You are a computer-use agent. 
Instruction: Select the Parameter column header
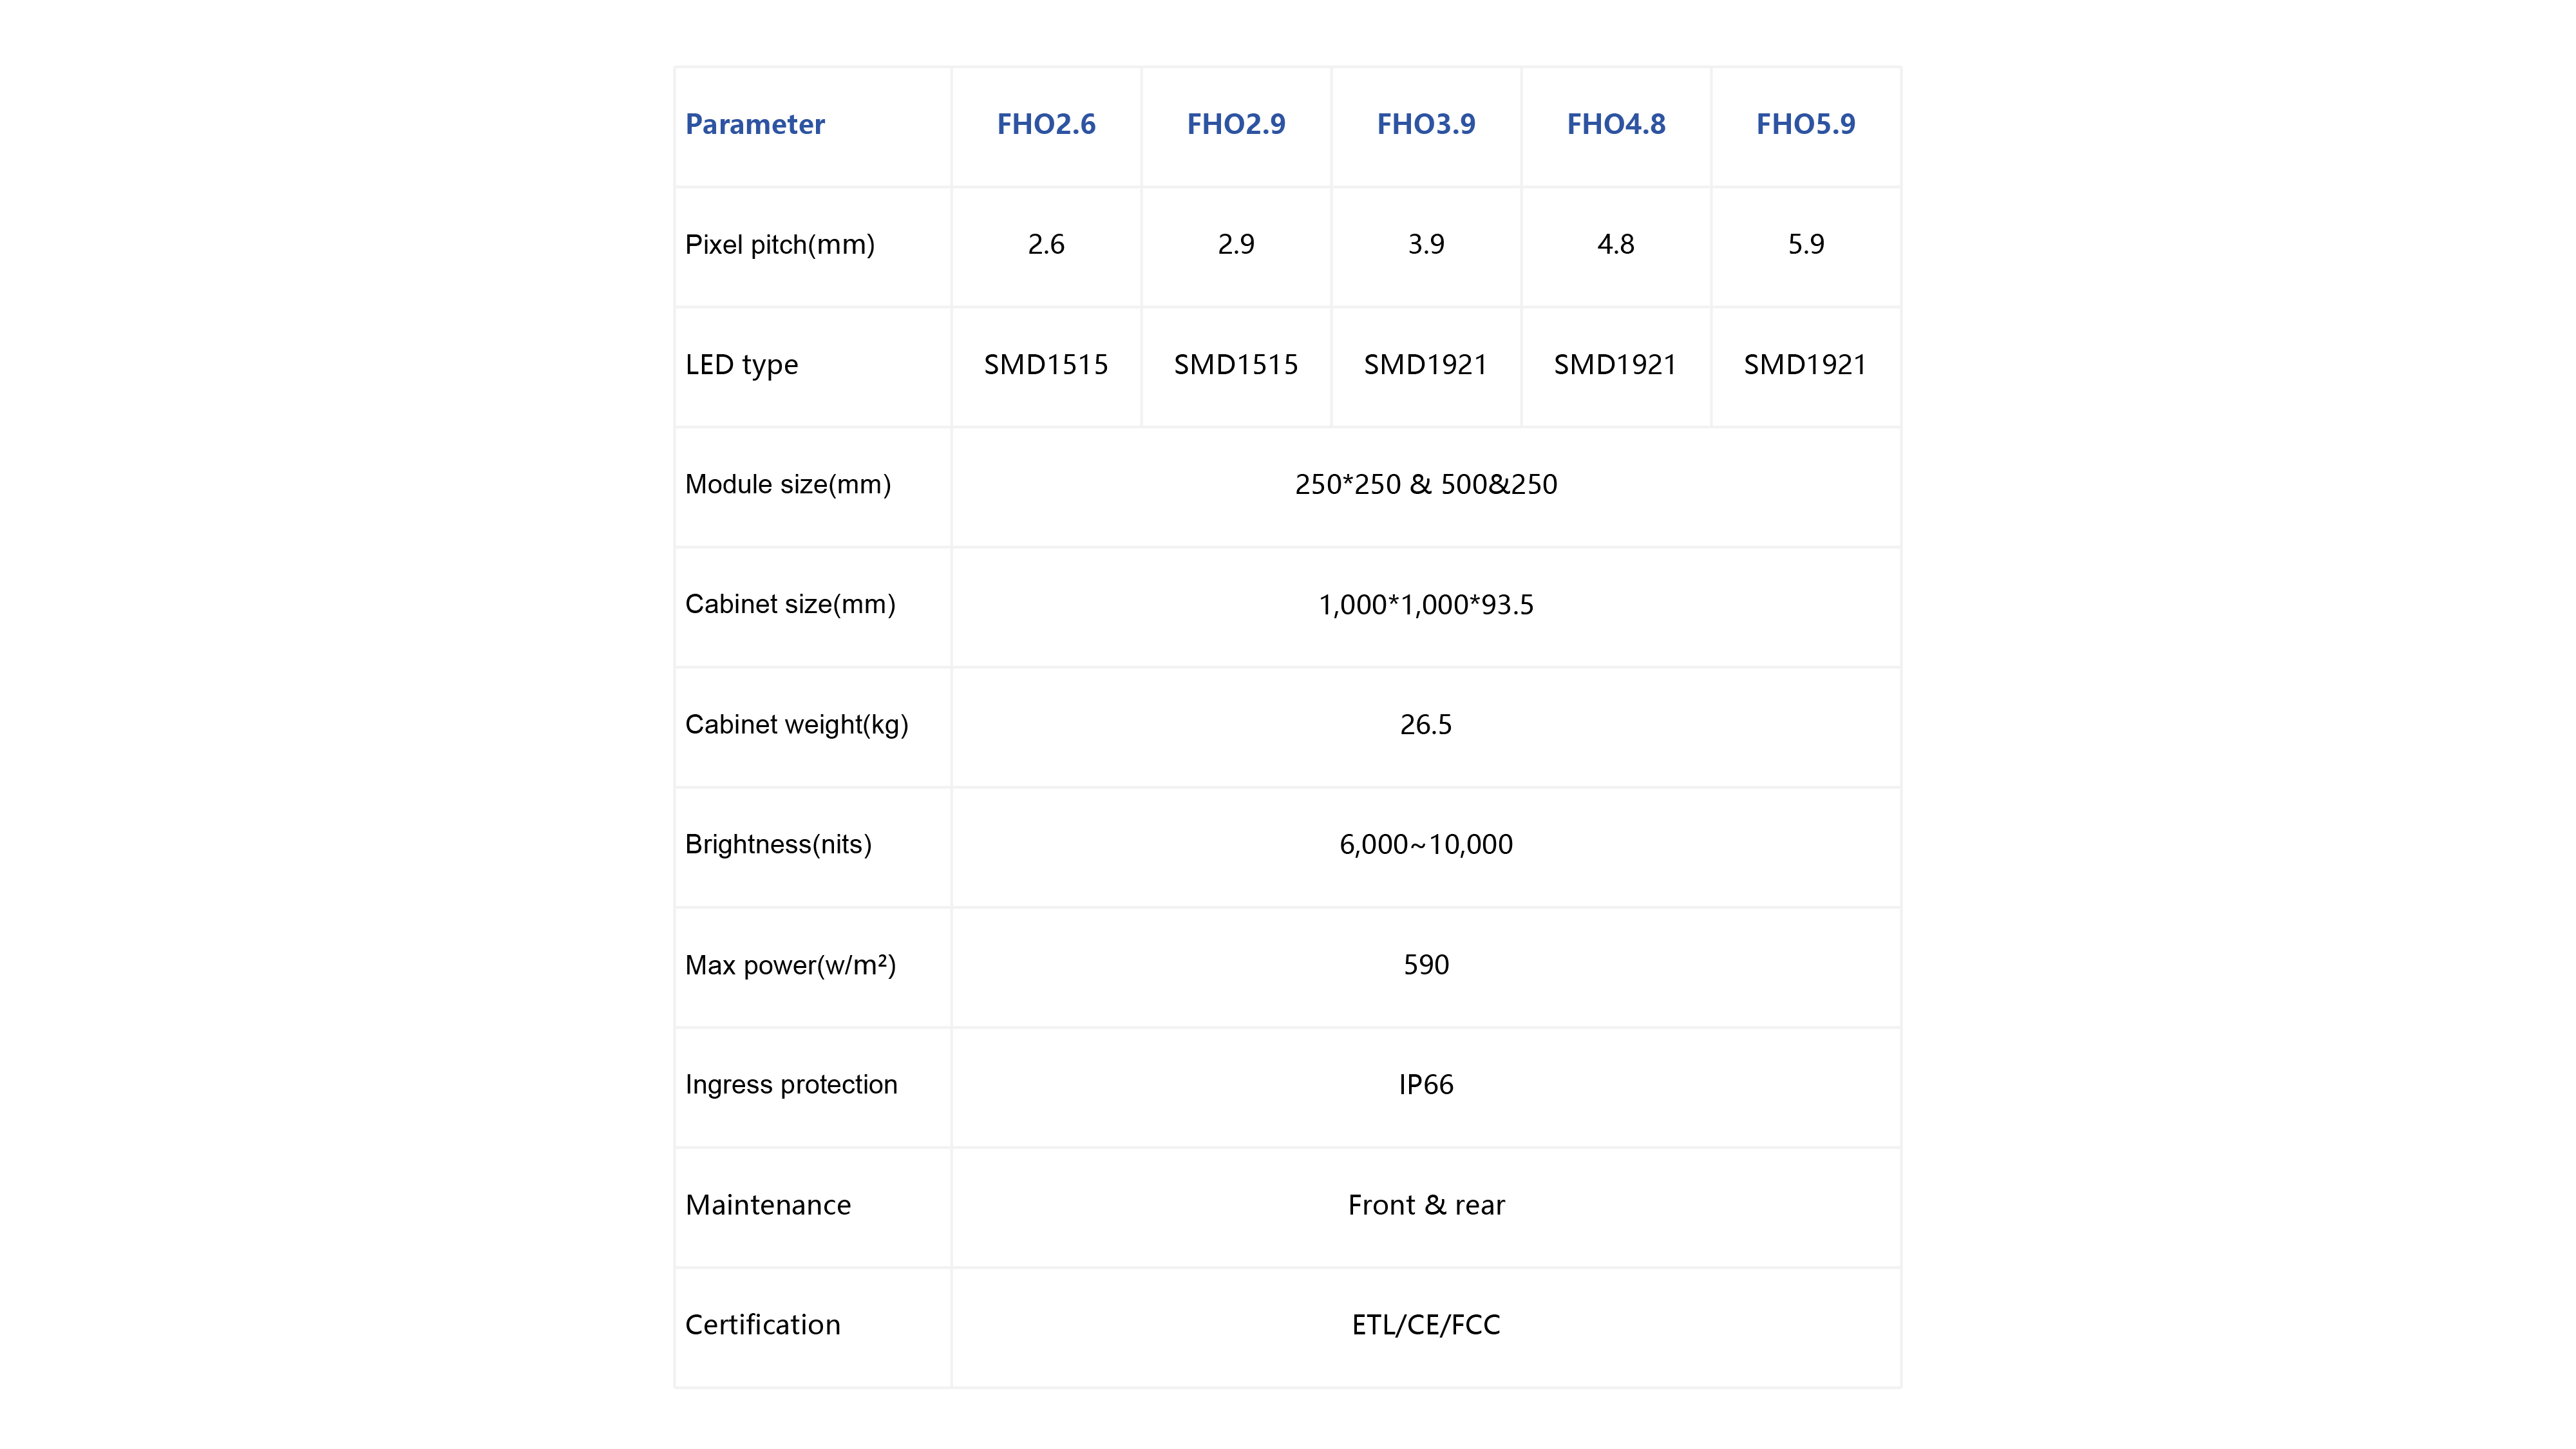pos(755,124)
